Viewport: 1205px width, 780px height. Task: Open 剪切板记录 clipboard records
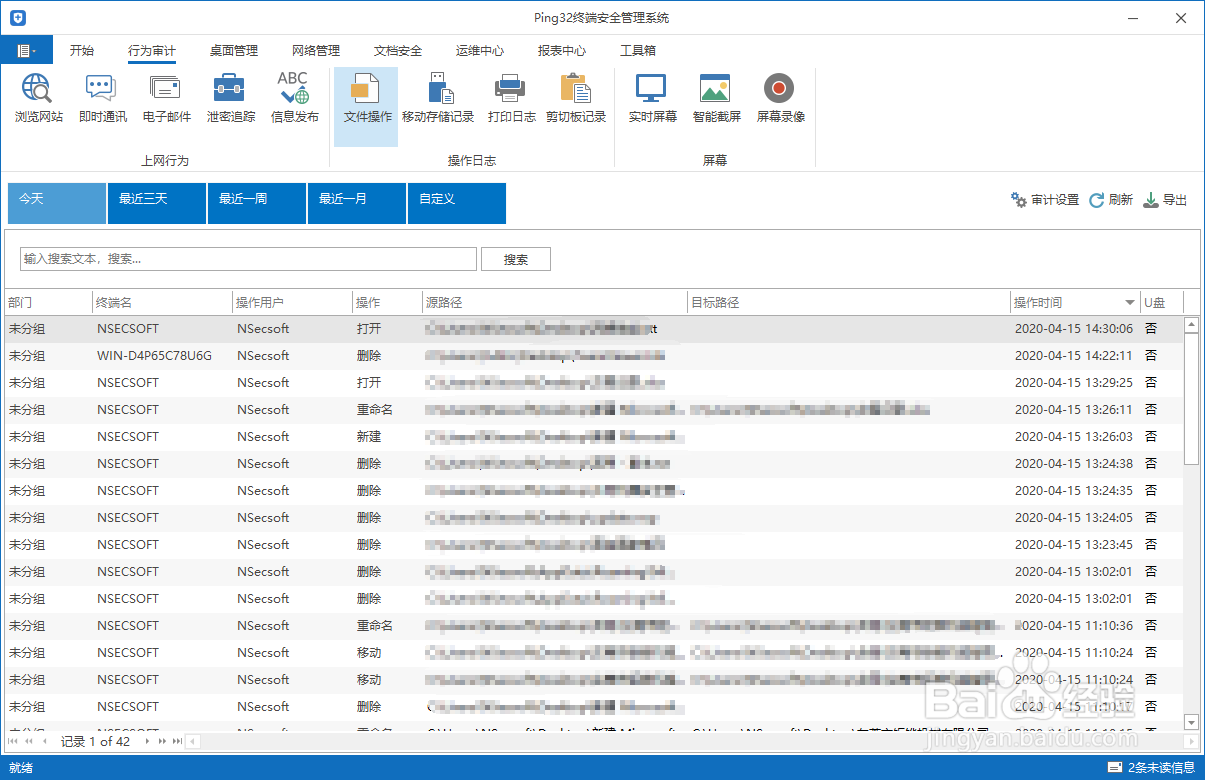[576, 99]
